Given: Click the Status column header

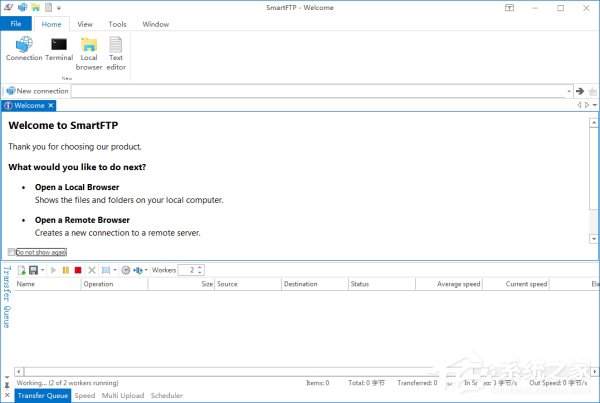Looking at the screenshot, I should (x=382, y=284).
